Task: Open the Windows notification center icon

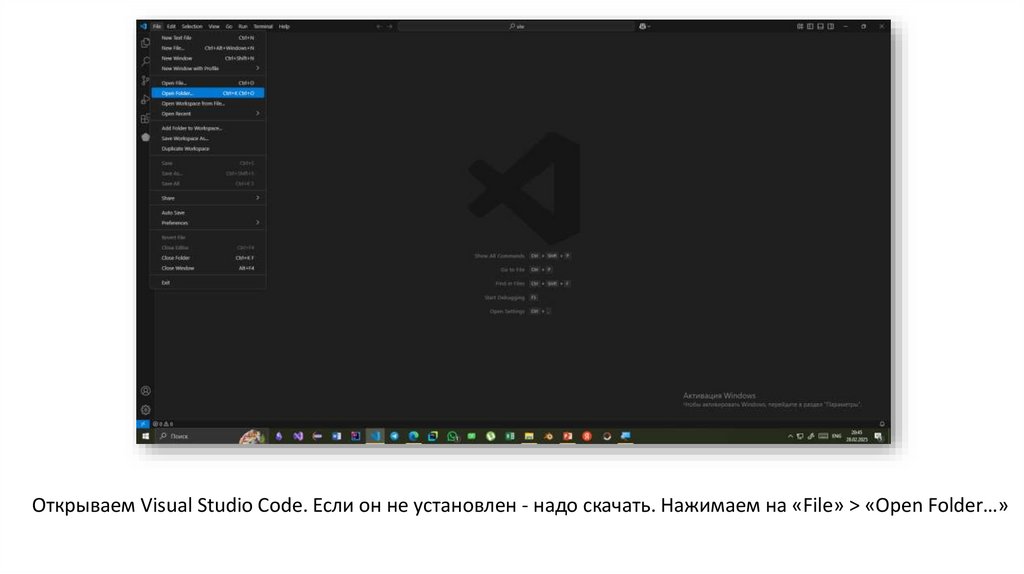Action: point(878,436)
